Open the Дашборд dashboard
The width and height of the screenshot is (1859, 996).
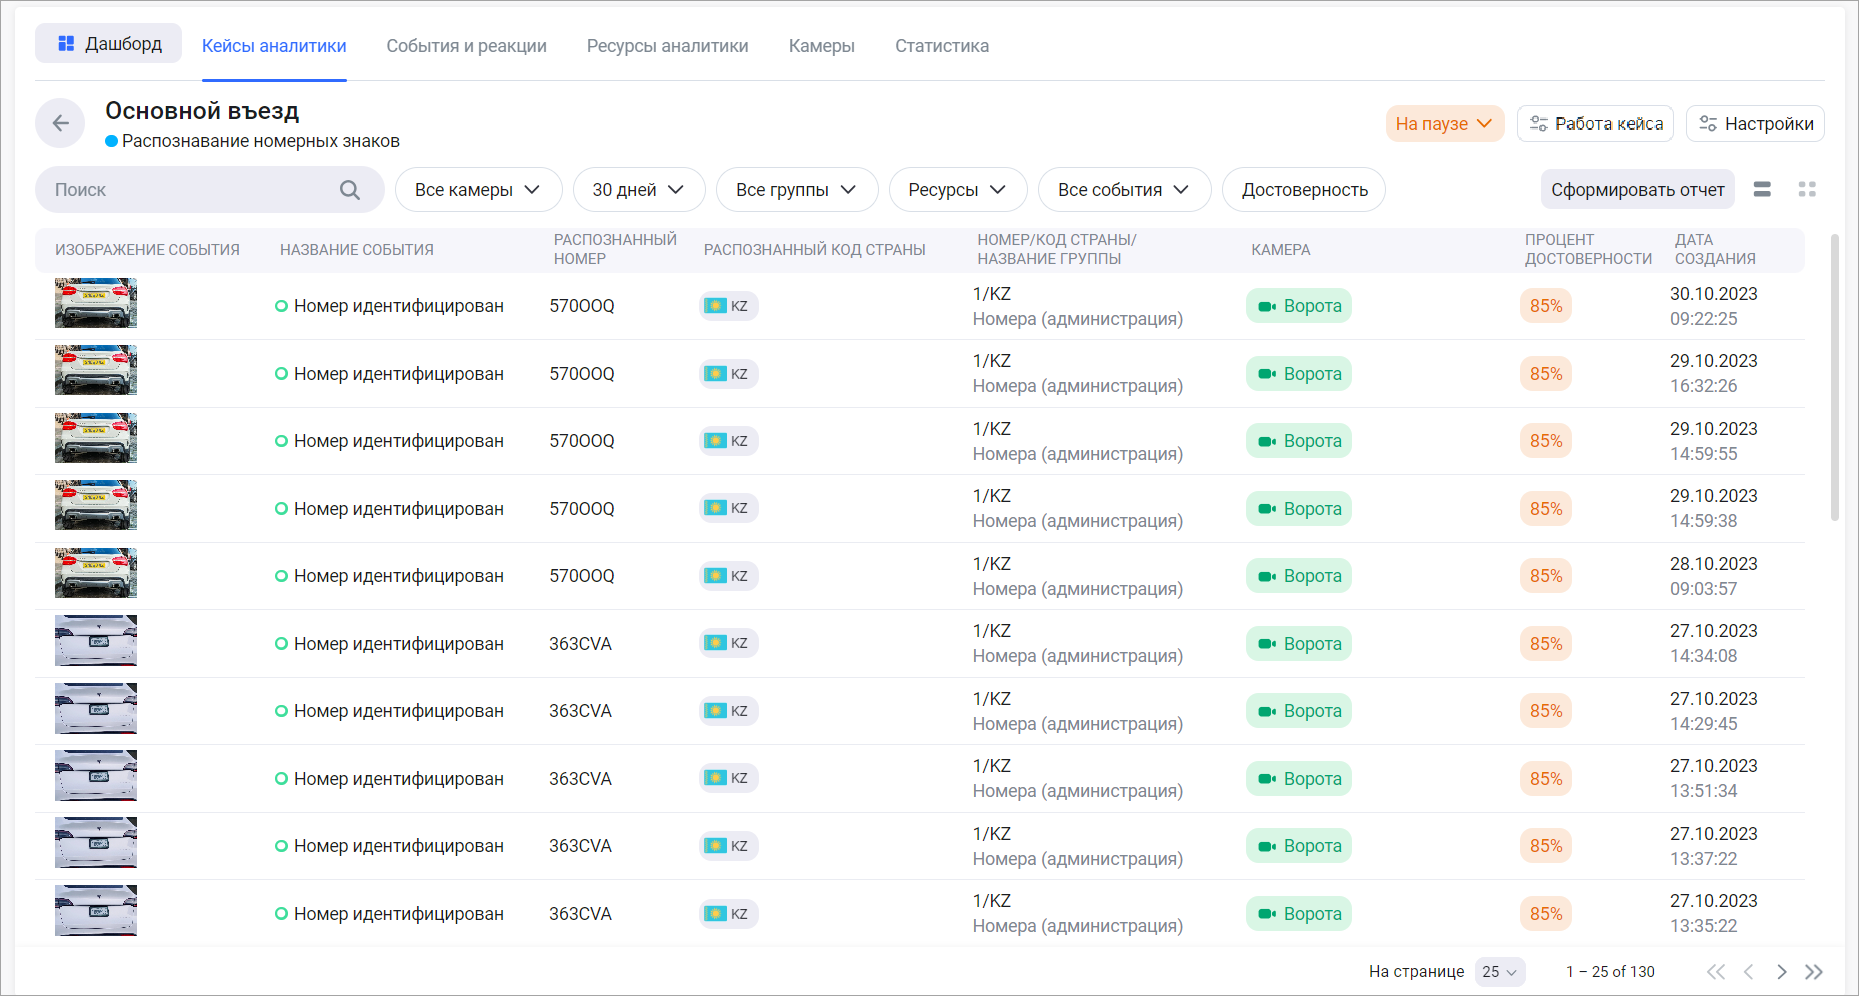pos(109,44)
